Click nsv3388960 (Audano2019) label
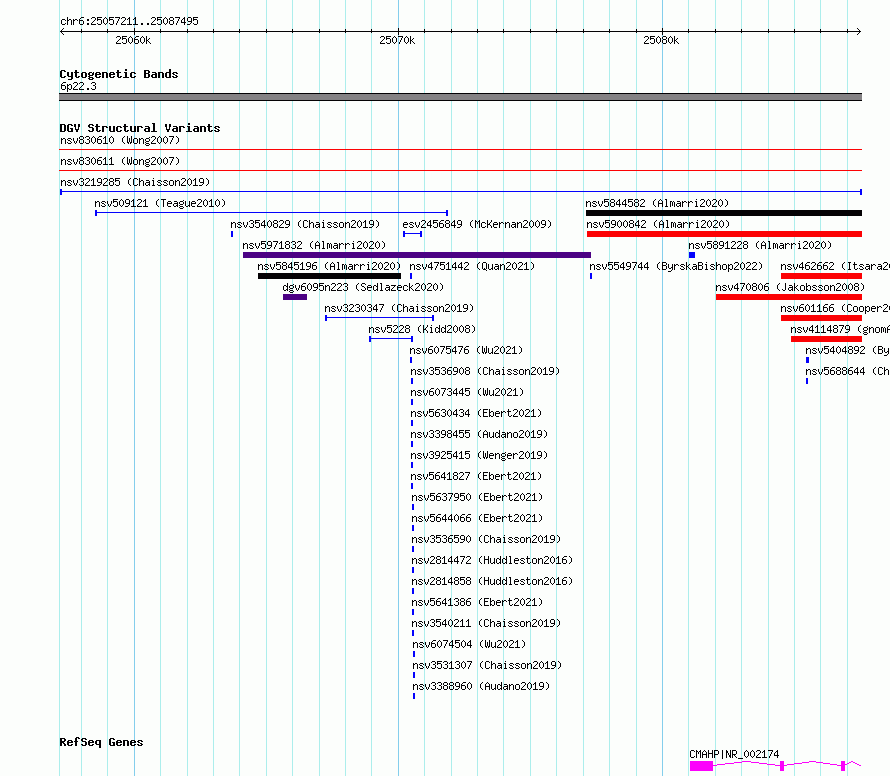 click(x=481, y=686)
